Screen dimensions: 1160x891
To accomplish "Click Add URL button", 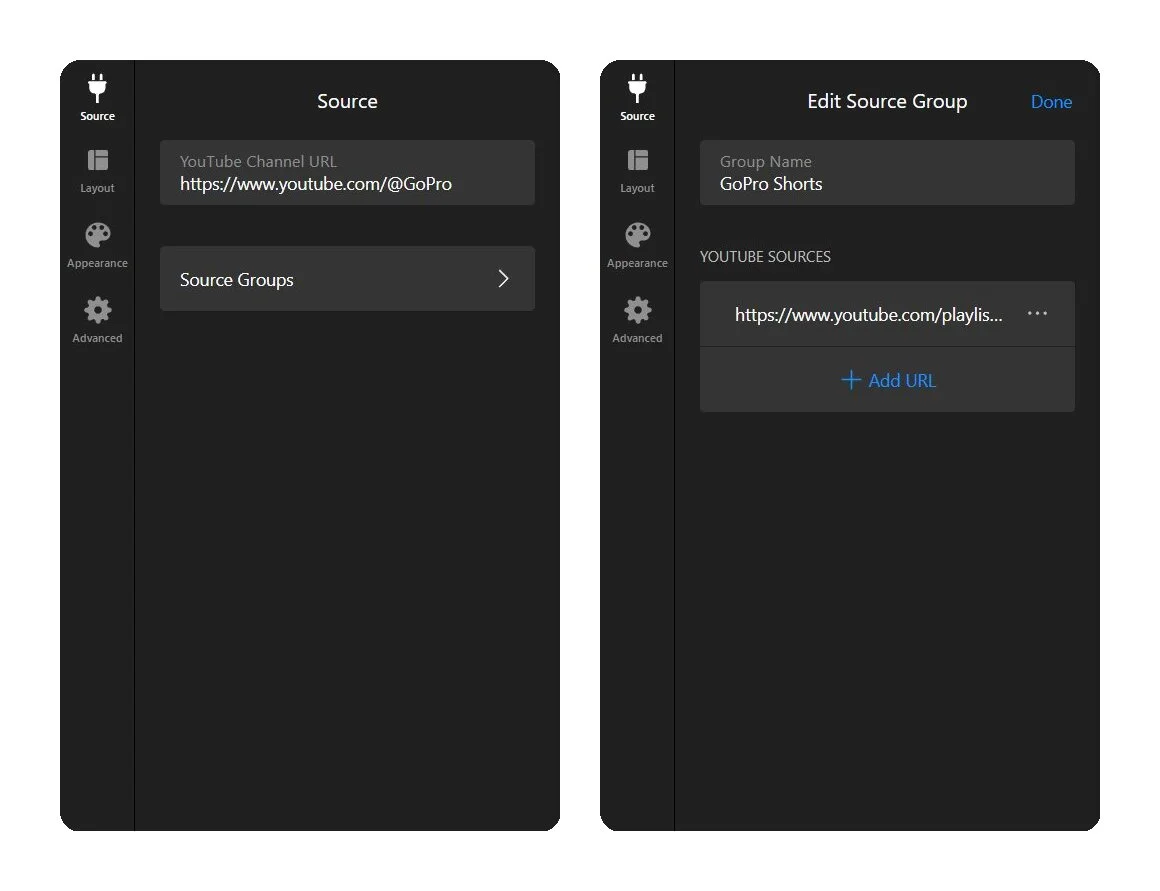I will [x=887, y=380].
